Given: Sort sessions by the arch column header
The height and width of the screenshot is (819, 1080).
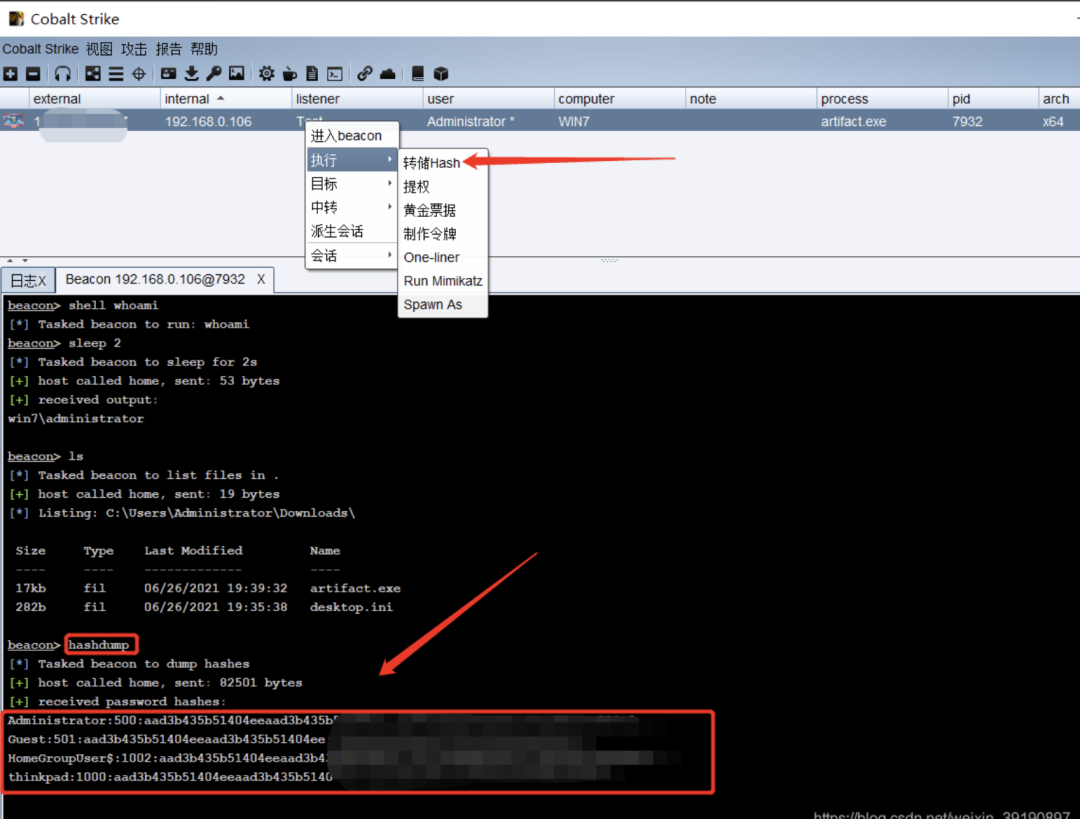Looking at the screenshot, I should 1059,99.
